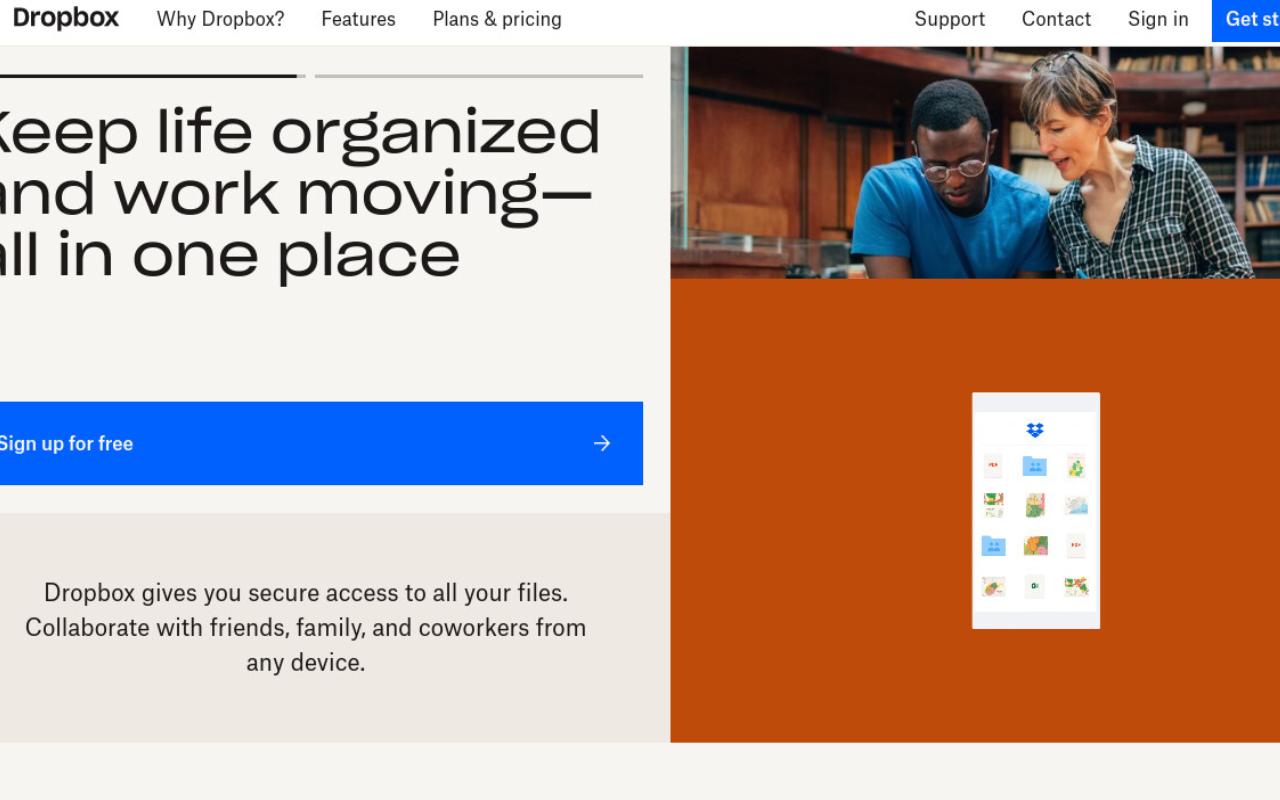Image resolution: width=1280 pixels, height=800 pixels.
Task: Click Sign in in the header
Action: [1158, 19]
